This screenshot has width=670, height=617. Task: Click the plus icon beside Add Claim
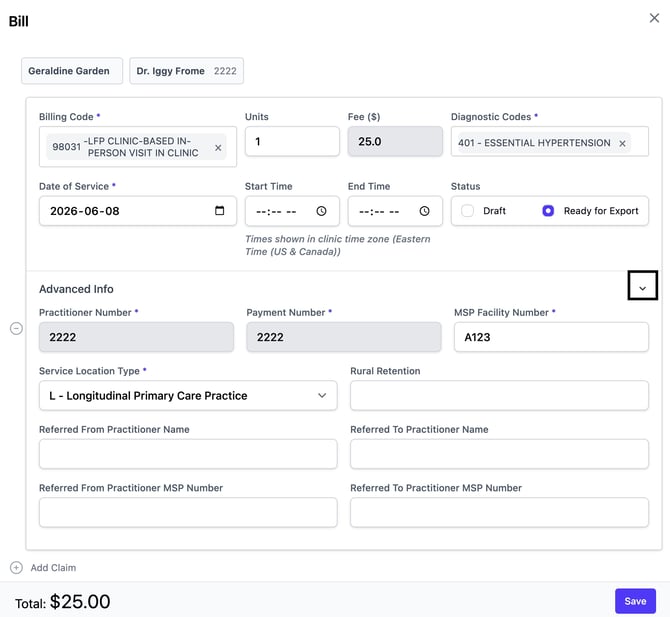16,567
